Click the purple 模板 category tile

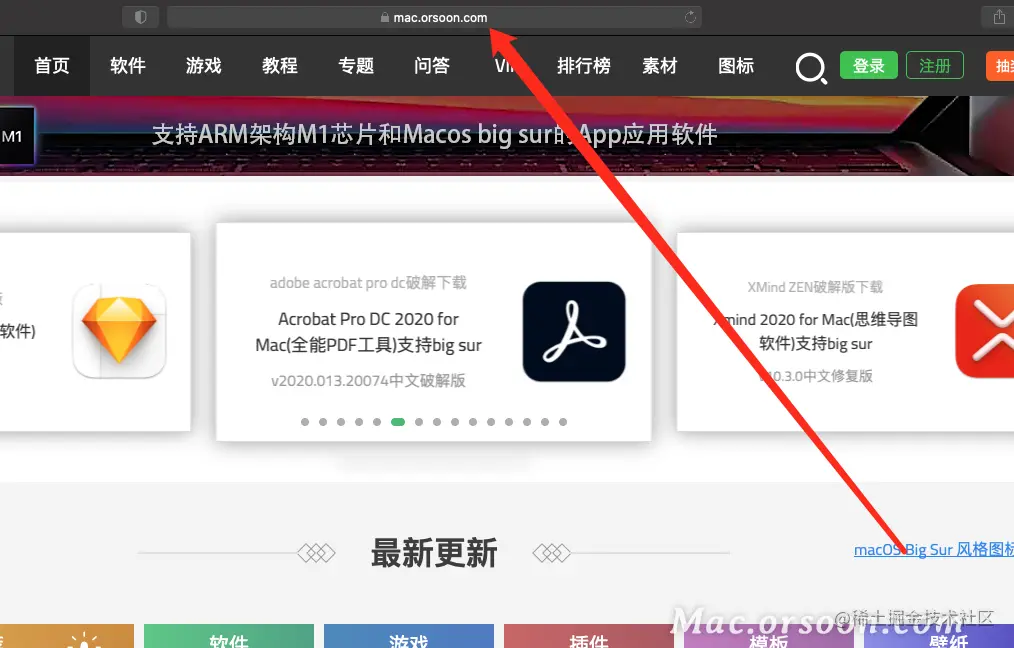tap(768, 636)
